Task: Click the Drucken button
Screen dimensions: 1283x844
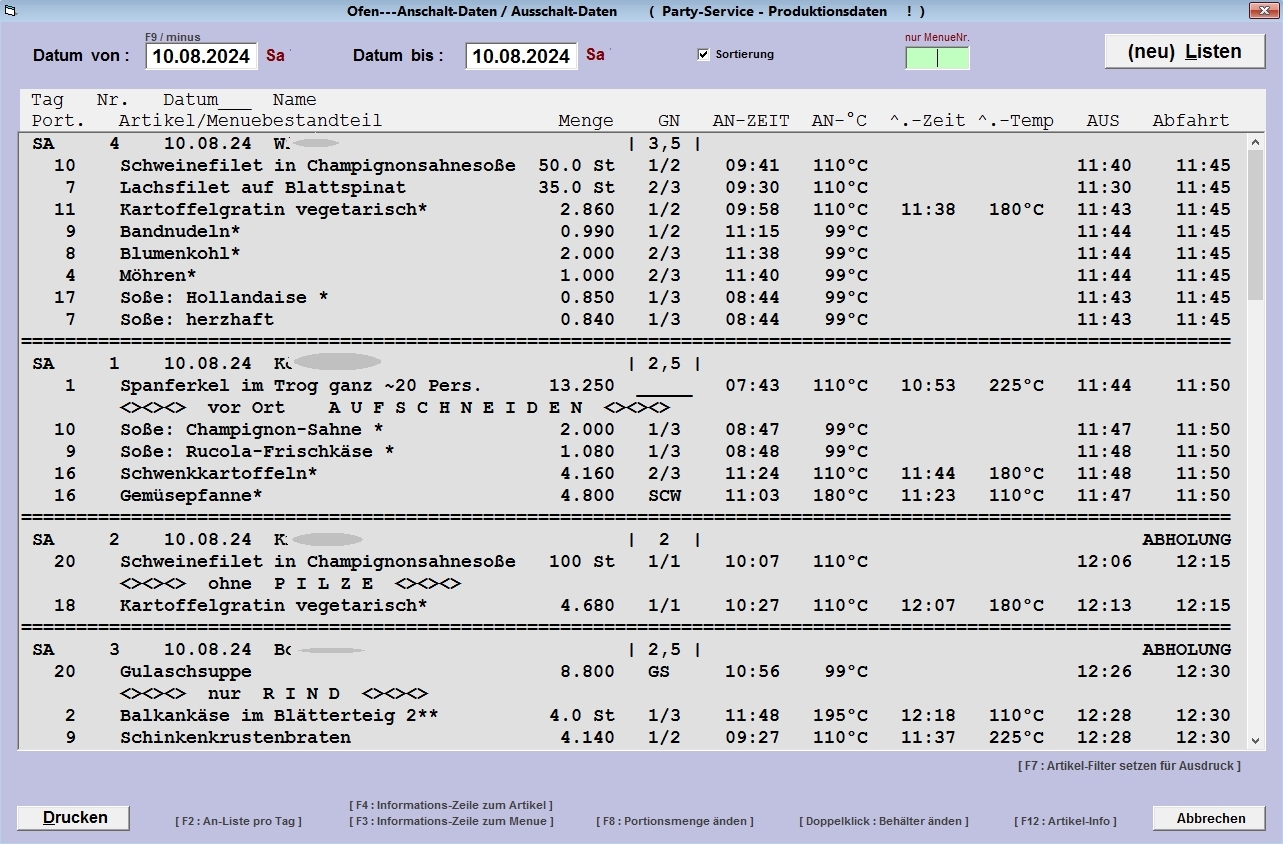Action: [74, 818]
